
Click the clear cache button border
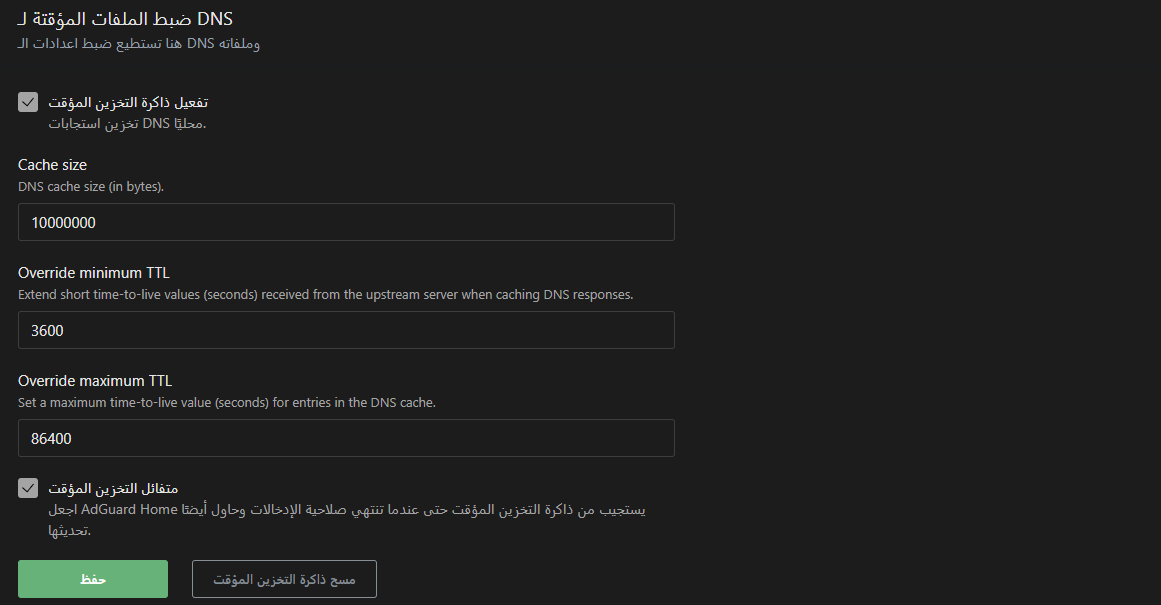(284, 578)
